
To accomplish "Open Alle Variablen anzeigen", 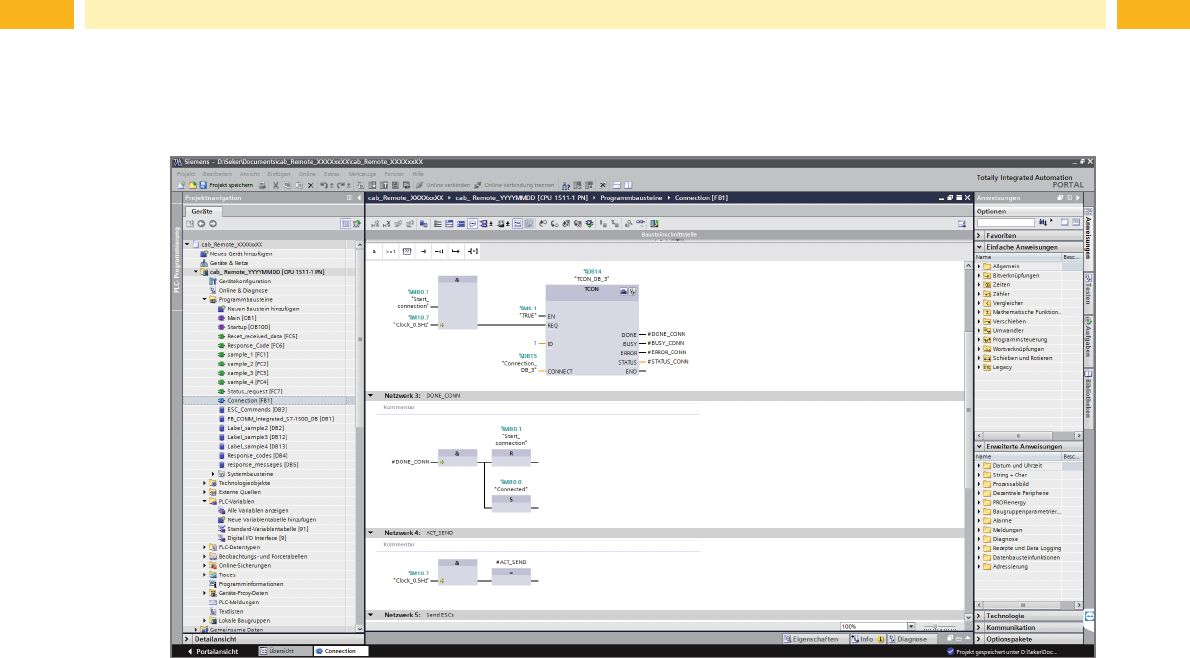I will click(x=257, y=511).
